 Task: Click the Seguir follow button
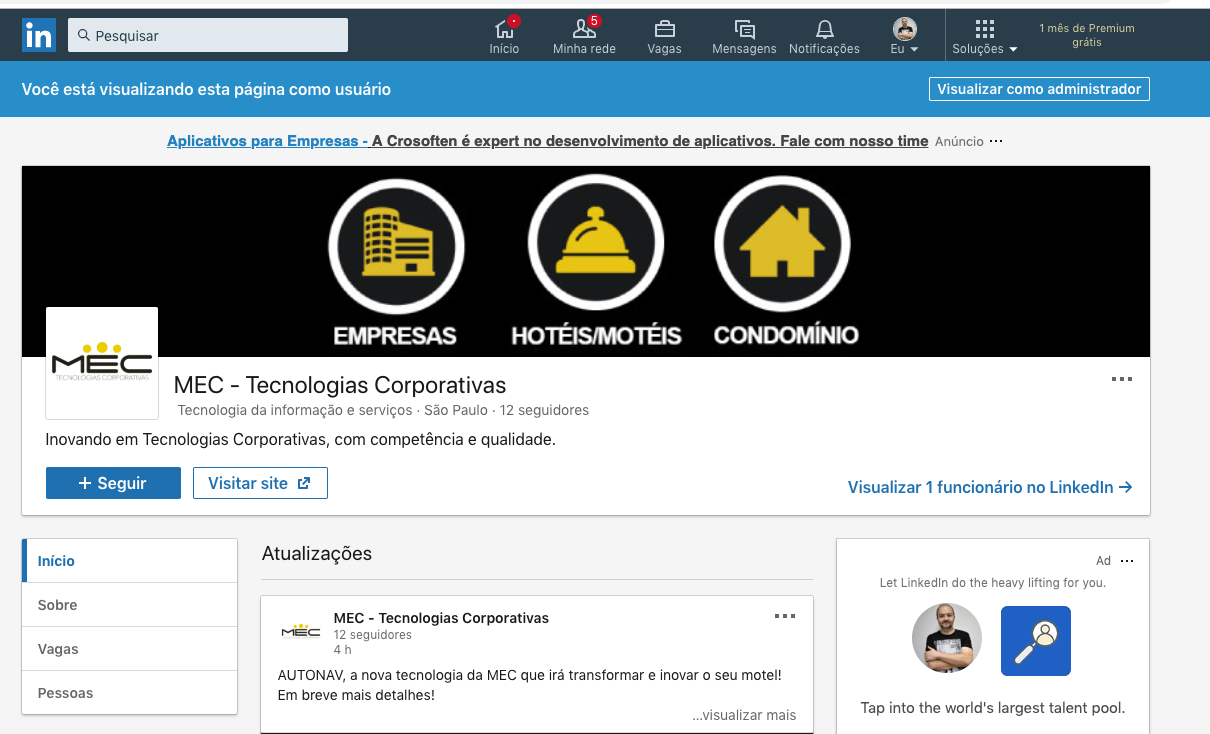pos(113,483)
